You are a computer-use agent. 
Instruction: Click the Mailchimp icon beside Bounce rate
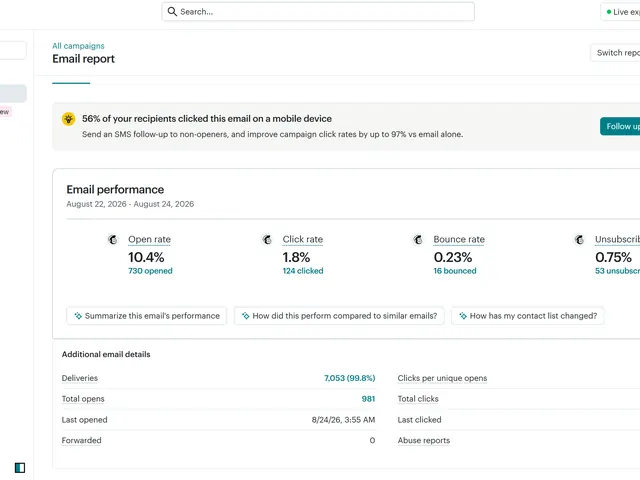tap(418, 239)
